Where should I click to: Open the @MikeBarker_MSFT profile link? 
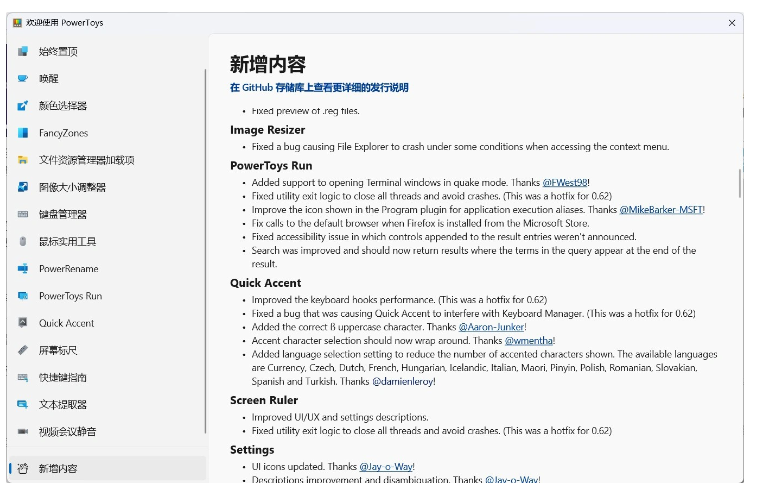(x=661, y=210)
